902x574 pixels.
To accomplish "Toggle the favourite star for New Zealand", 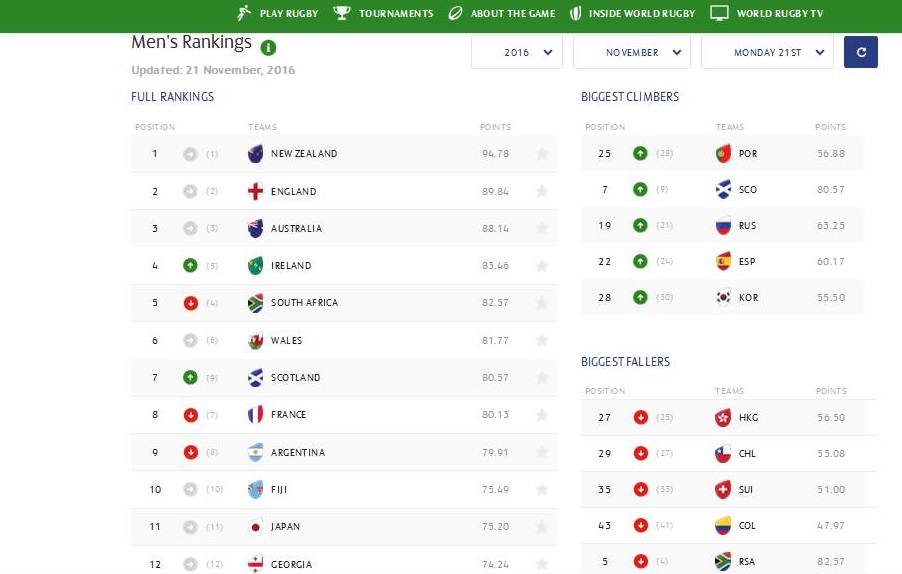I will (x=542, y=154).
